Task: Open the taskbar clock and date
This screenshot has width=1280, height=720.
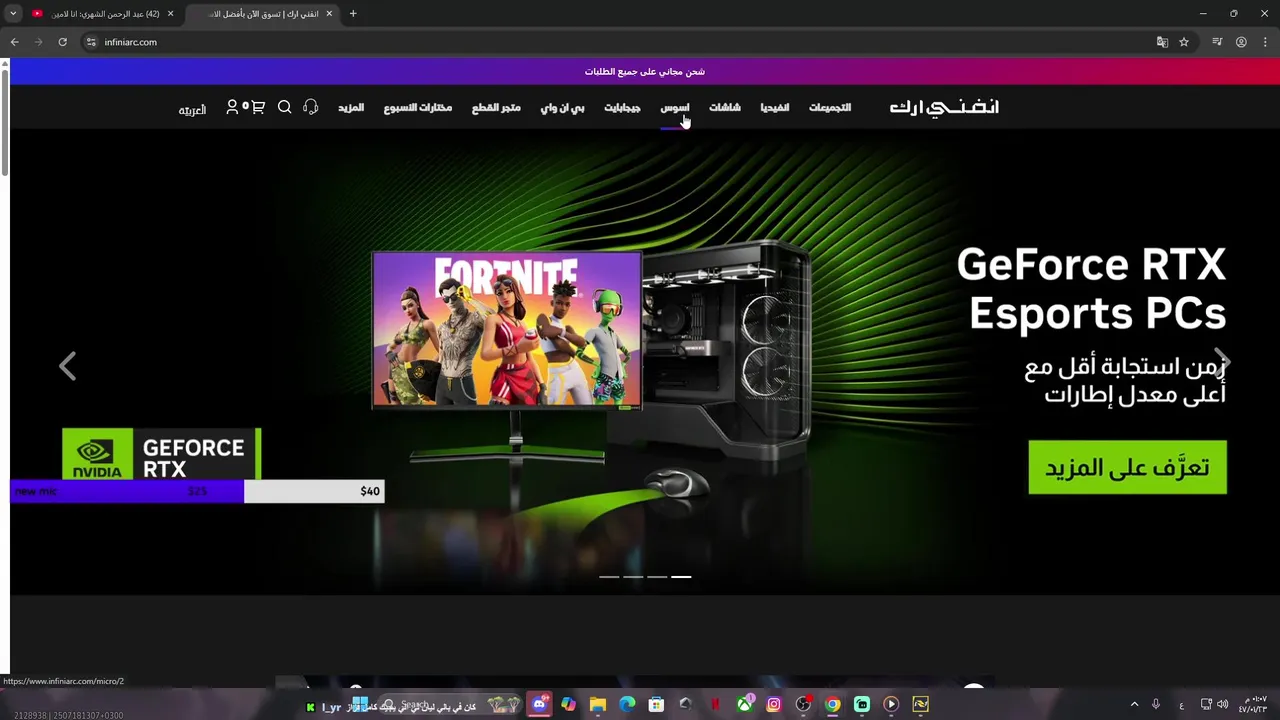Action: (x=1253, y=704)
